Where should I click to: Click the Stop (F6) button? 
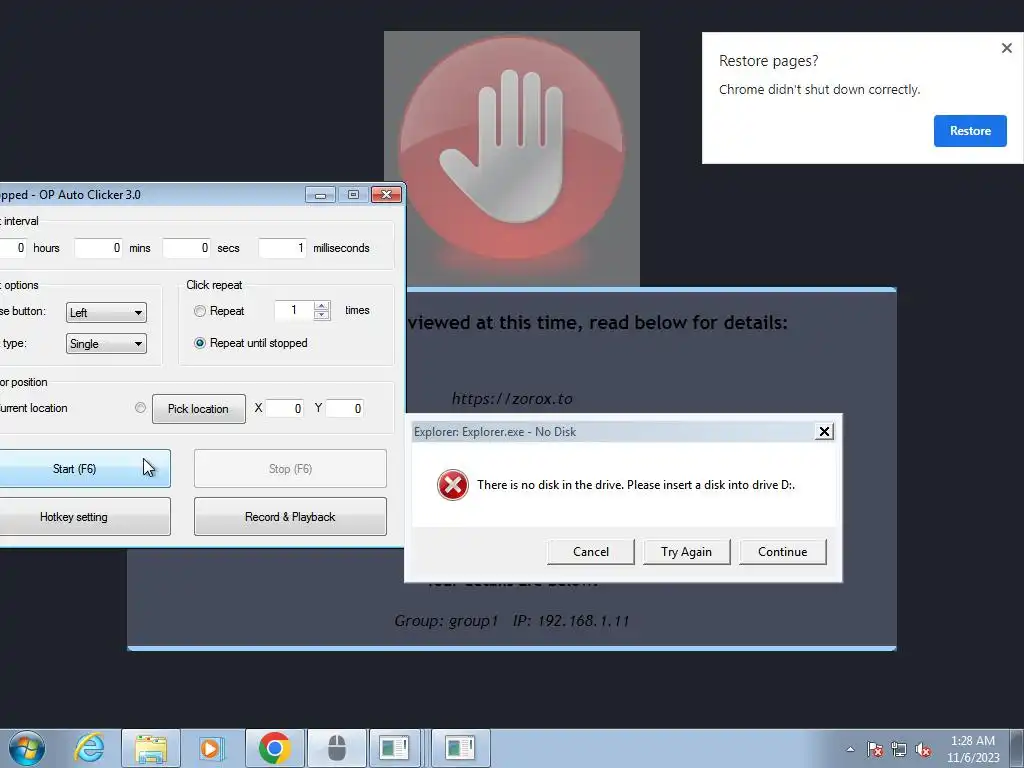pos(290,468)
